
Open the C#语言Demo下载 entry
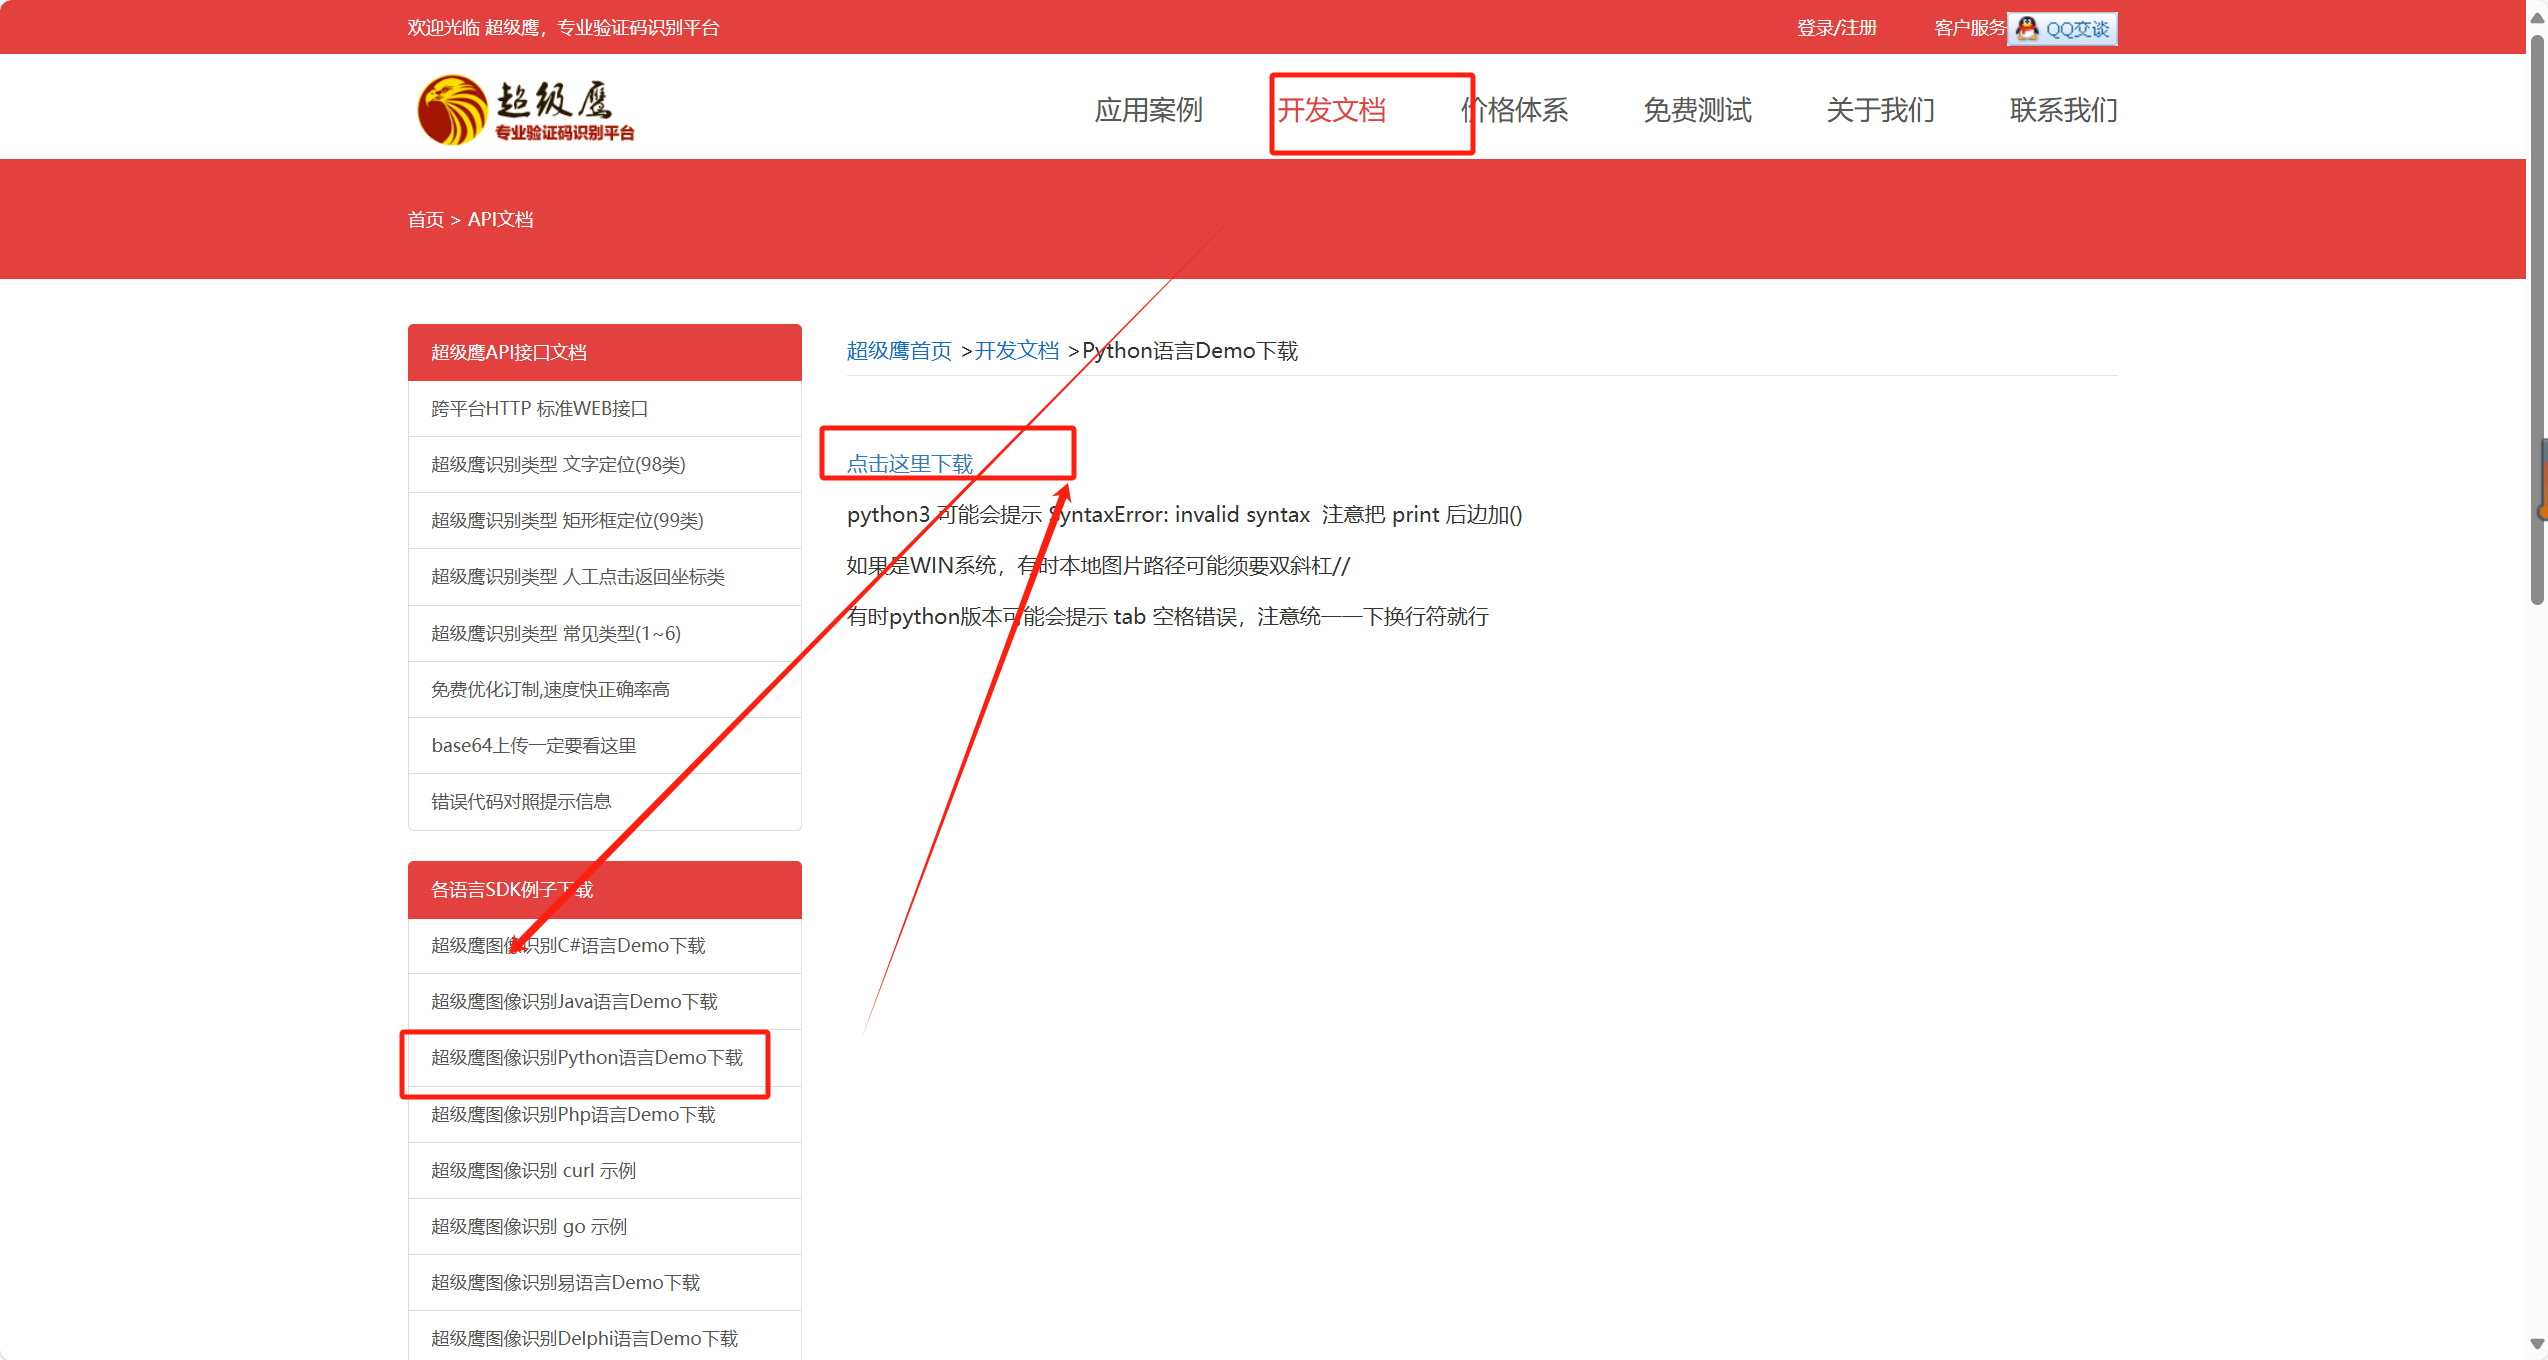coord(605,946)
